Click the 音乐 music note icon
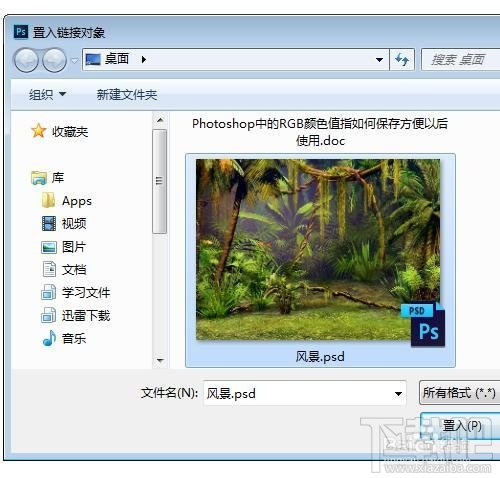Screen dimensions: 500x478 tap(49, 338)
